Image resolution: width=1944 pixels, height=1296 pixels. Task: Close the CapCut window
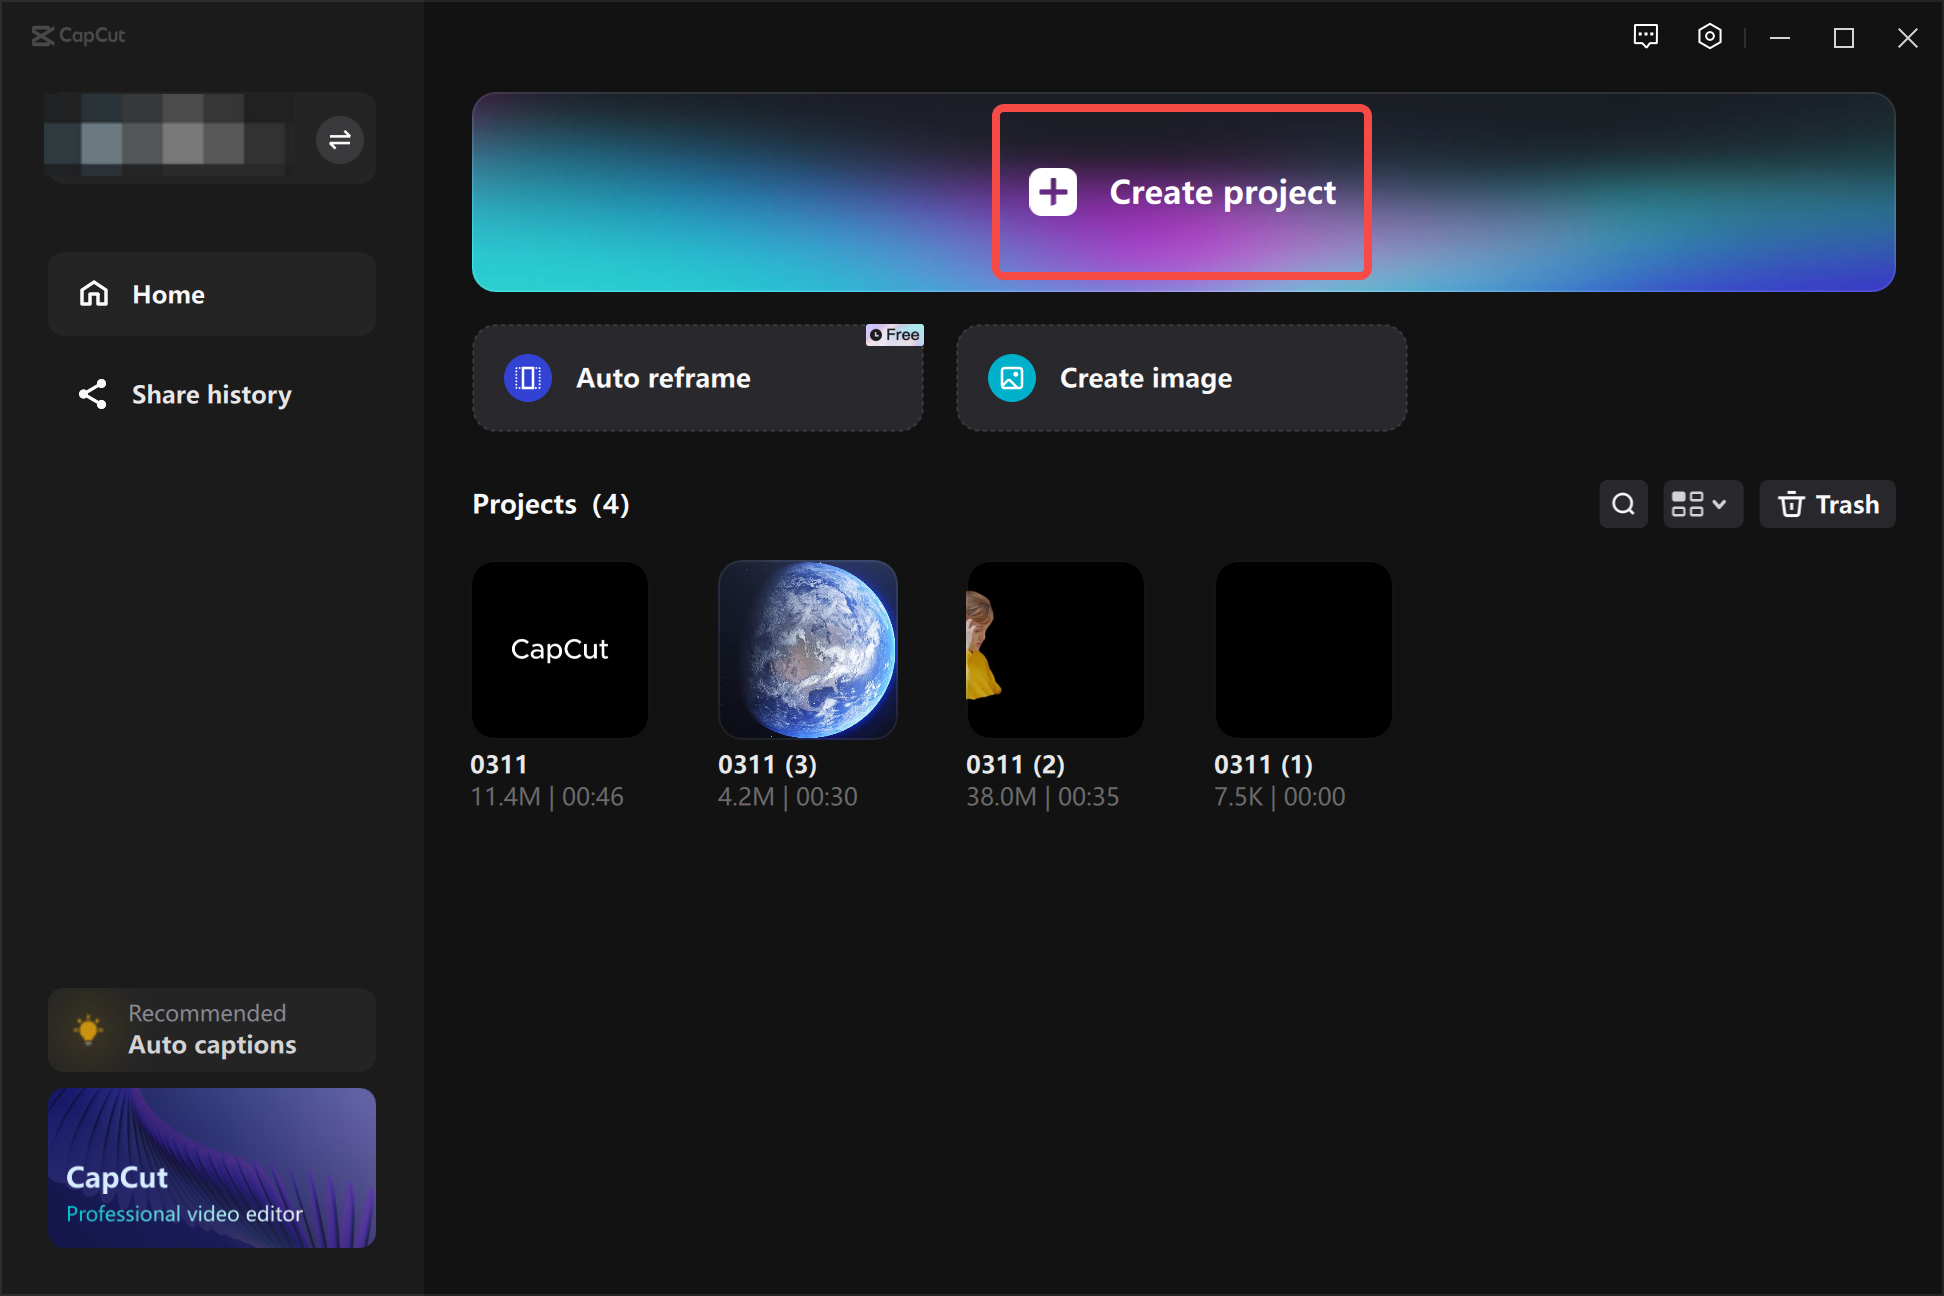pos(1908,37)
